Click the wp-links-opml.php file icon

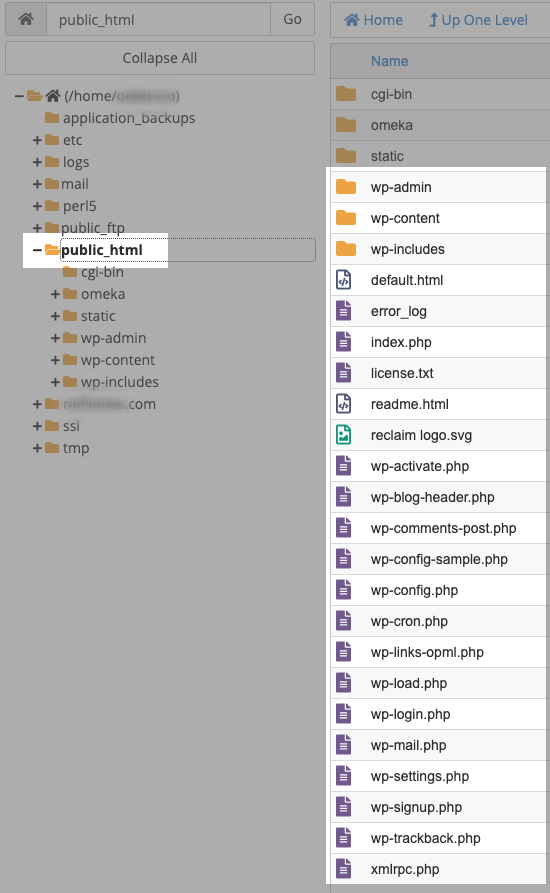pyautogui.click(x=343, y=653)
